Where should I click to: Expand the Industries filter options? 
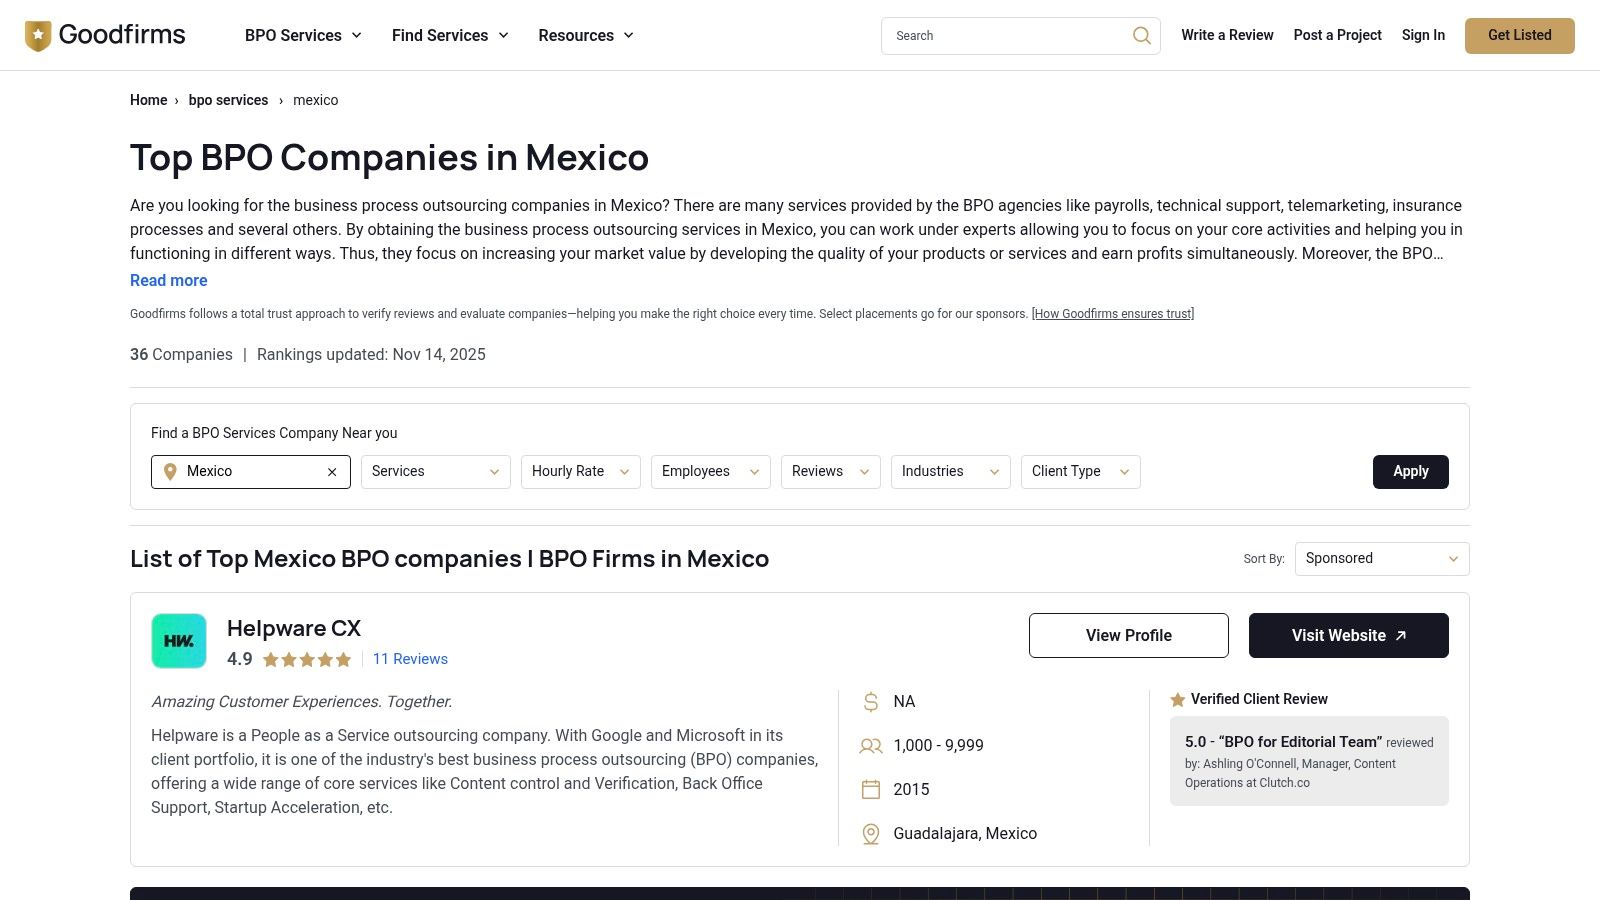coord(949,471)
